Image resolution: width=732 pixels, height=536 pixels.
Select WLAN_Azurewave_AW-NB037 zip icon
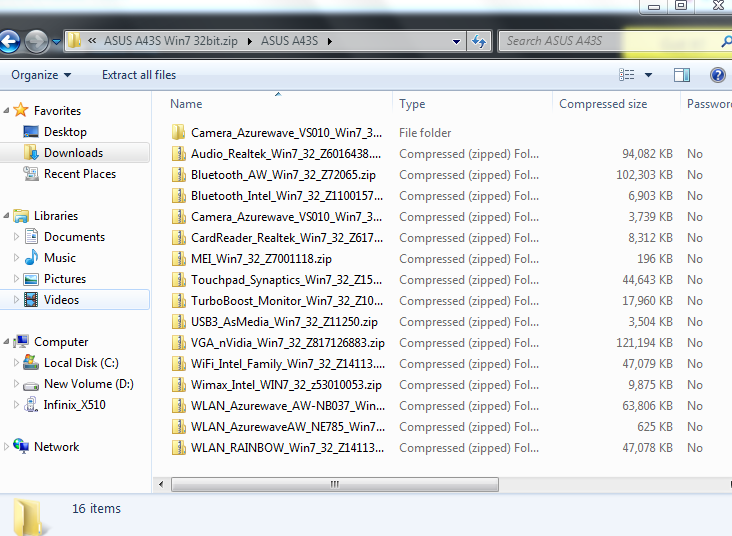[x=178, y=406]
